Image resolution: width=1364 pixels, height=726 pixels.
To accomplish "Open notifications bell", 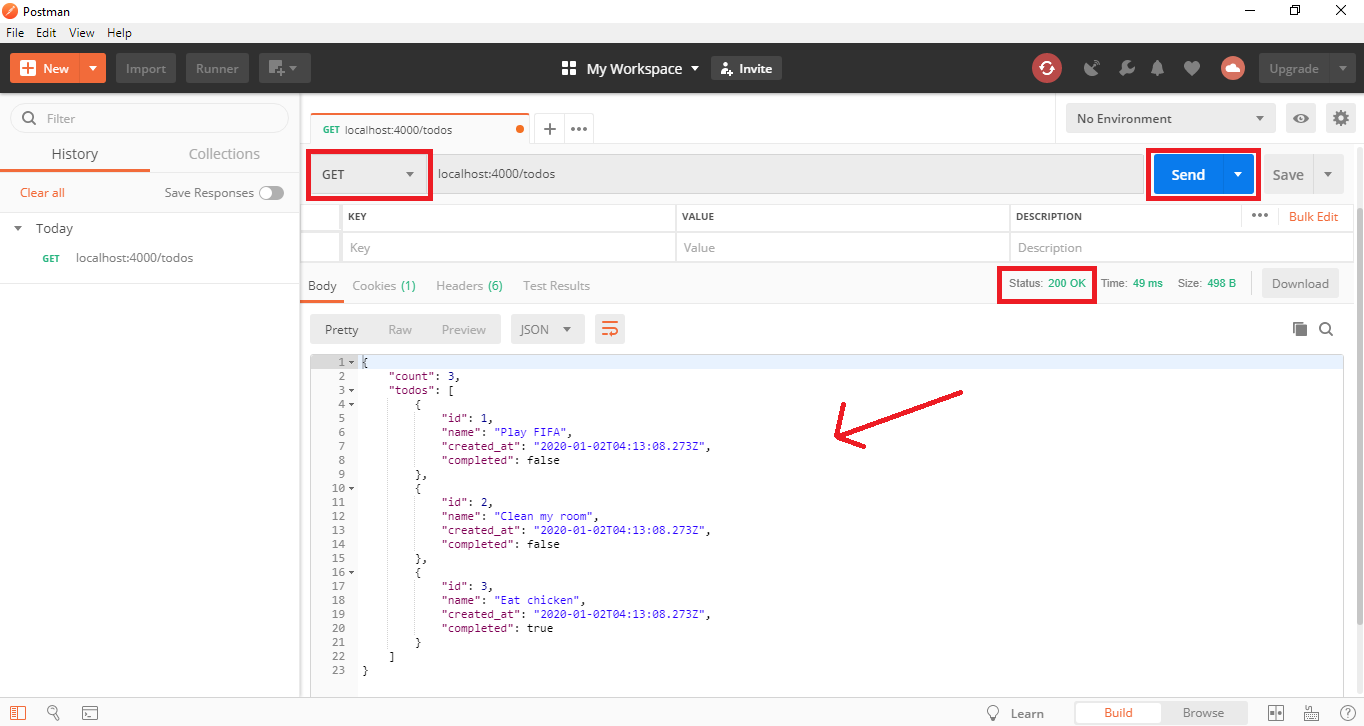I will click(1158, 68).
